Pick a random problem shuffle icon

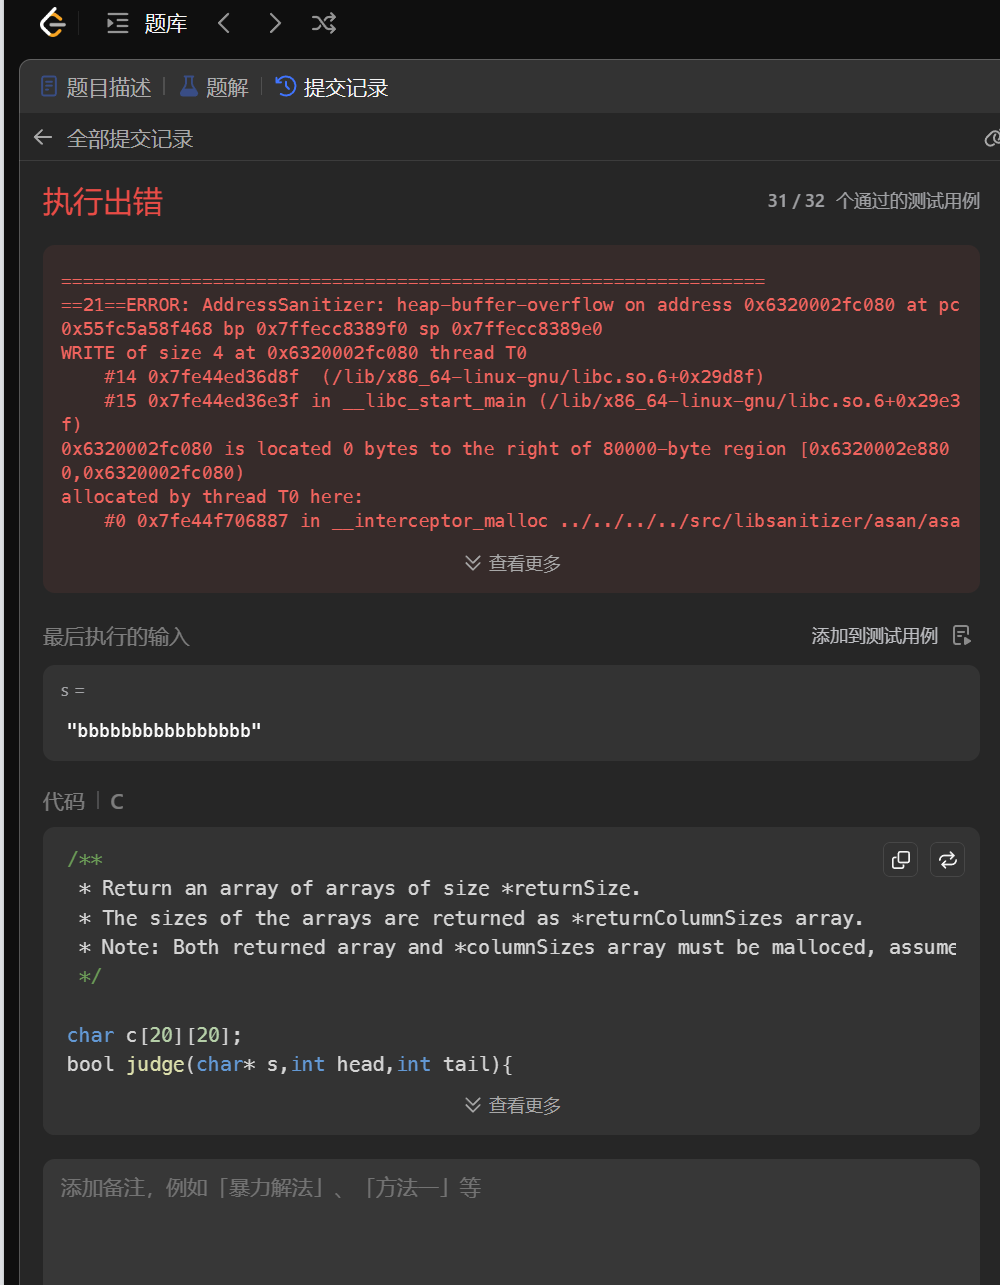pos(323,23)
